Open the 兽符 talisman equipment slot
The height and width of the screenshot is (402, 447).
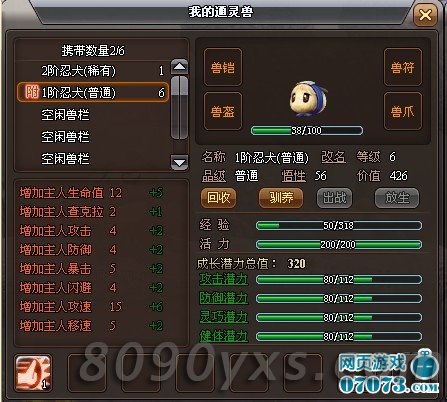click(x=403, y=67)
